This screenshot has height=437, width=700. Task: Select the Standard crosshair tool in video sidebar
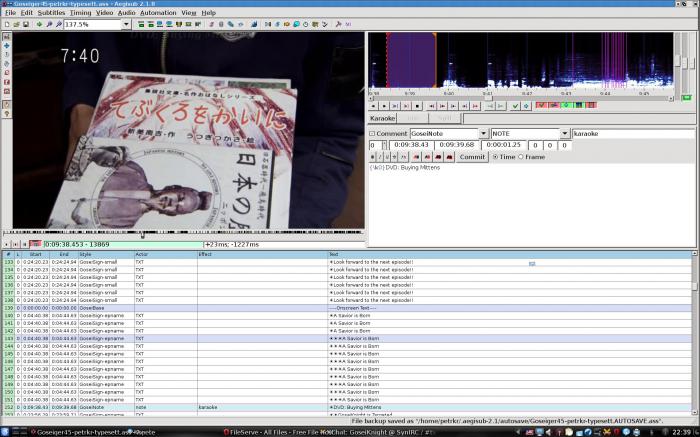click(x=7, y=37)
